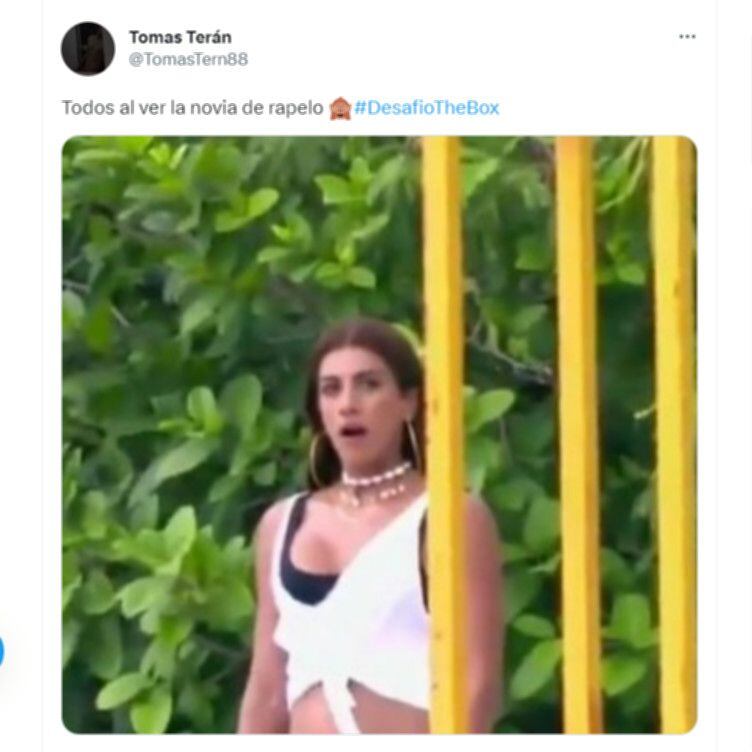Viewport: 752px width, 752px height.
Task: Select the leftmost yellow bar in the photo
Action: (x=443, y=430)
